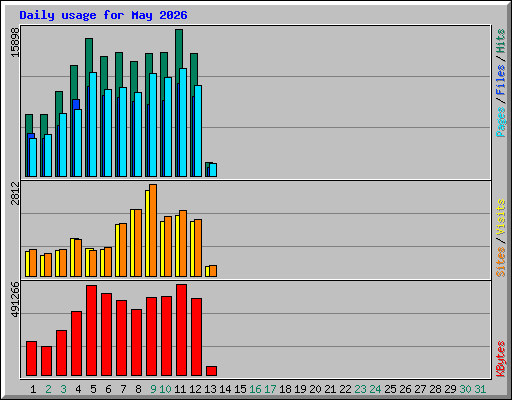Click day 12 on the x-axis
The image size is (512, 400).
tap(195, 389)
